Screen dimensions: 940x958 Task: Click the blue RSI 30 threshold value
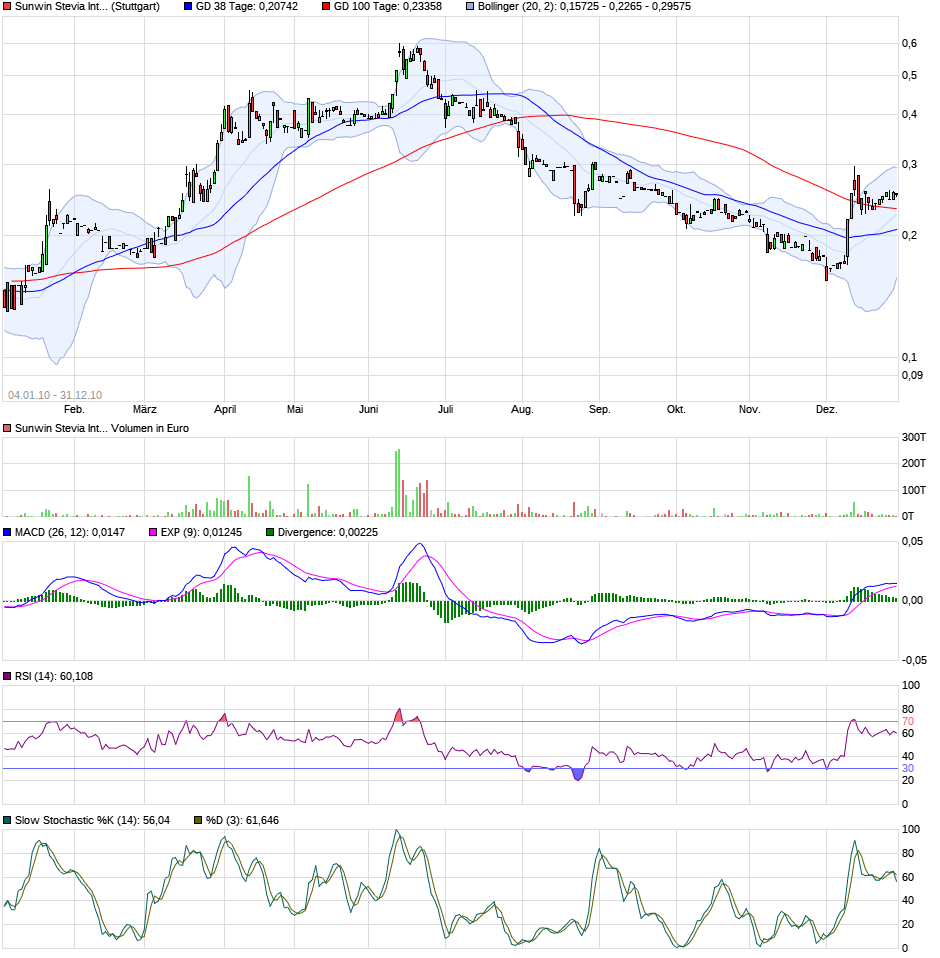pos(908,769)
